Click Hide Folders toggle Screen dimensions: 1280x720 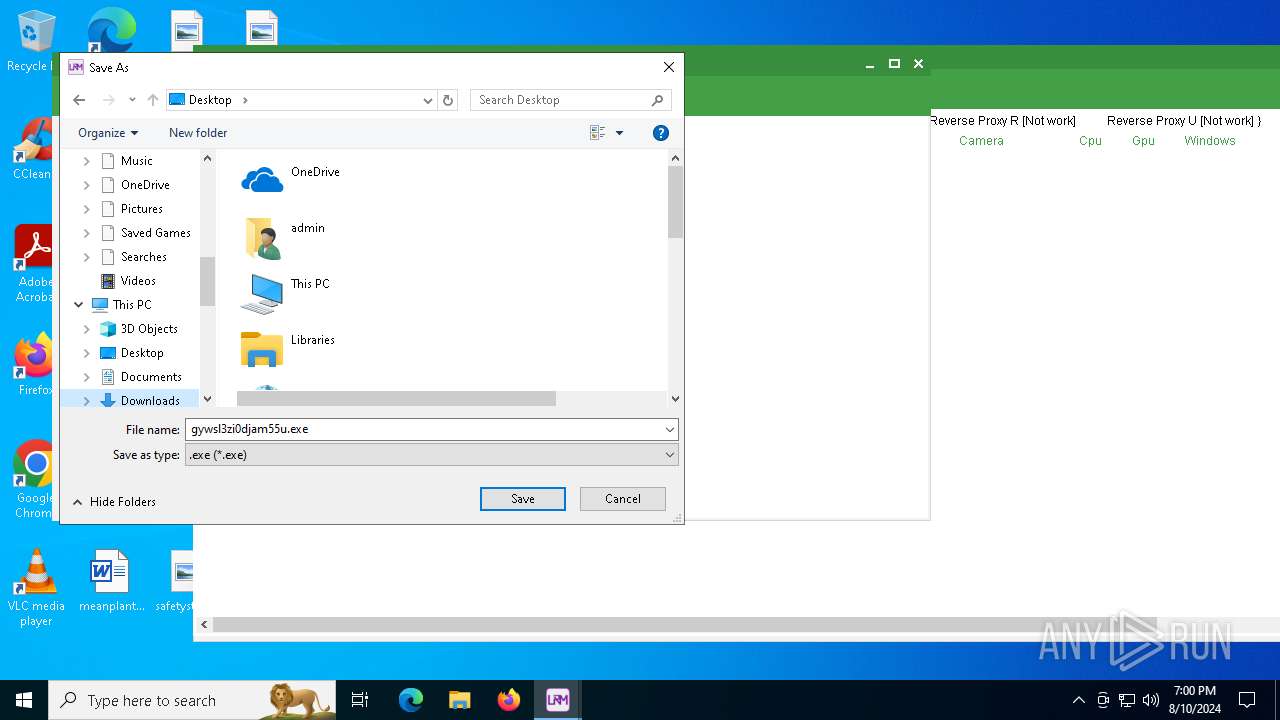click(x=114, y=502)
